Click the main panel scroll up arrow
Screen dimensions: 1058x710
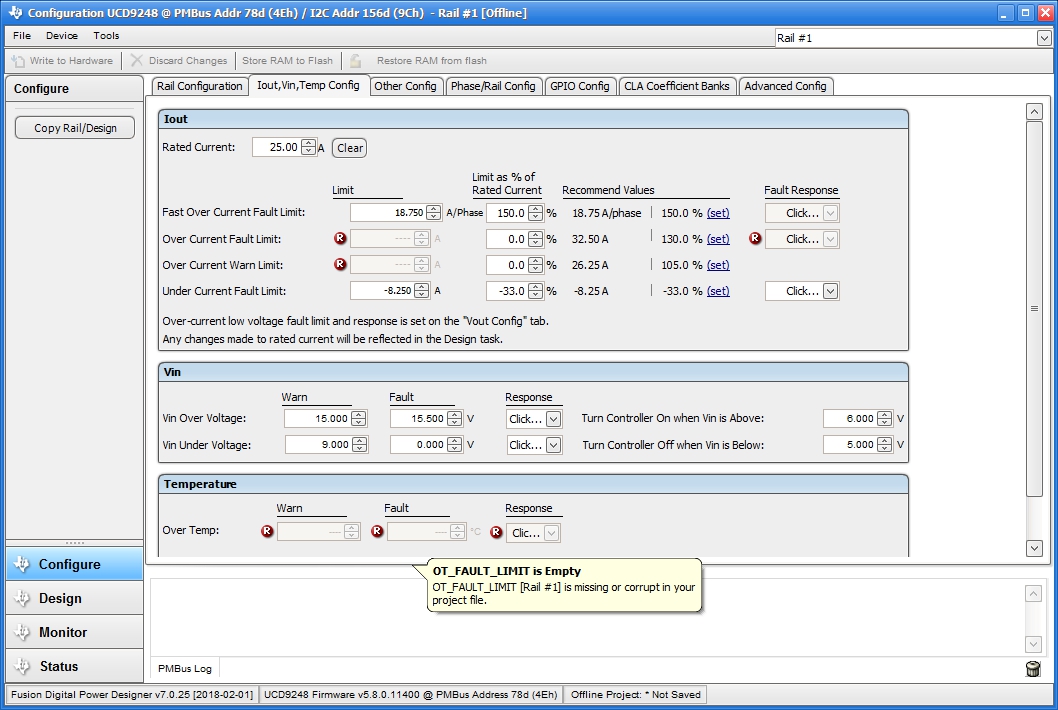click(x=1034, y=111)
